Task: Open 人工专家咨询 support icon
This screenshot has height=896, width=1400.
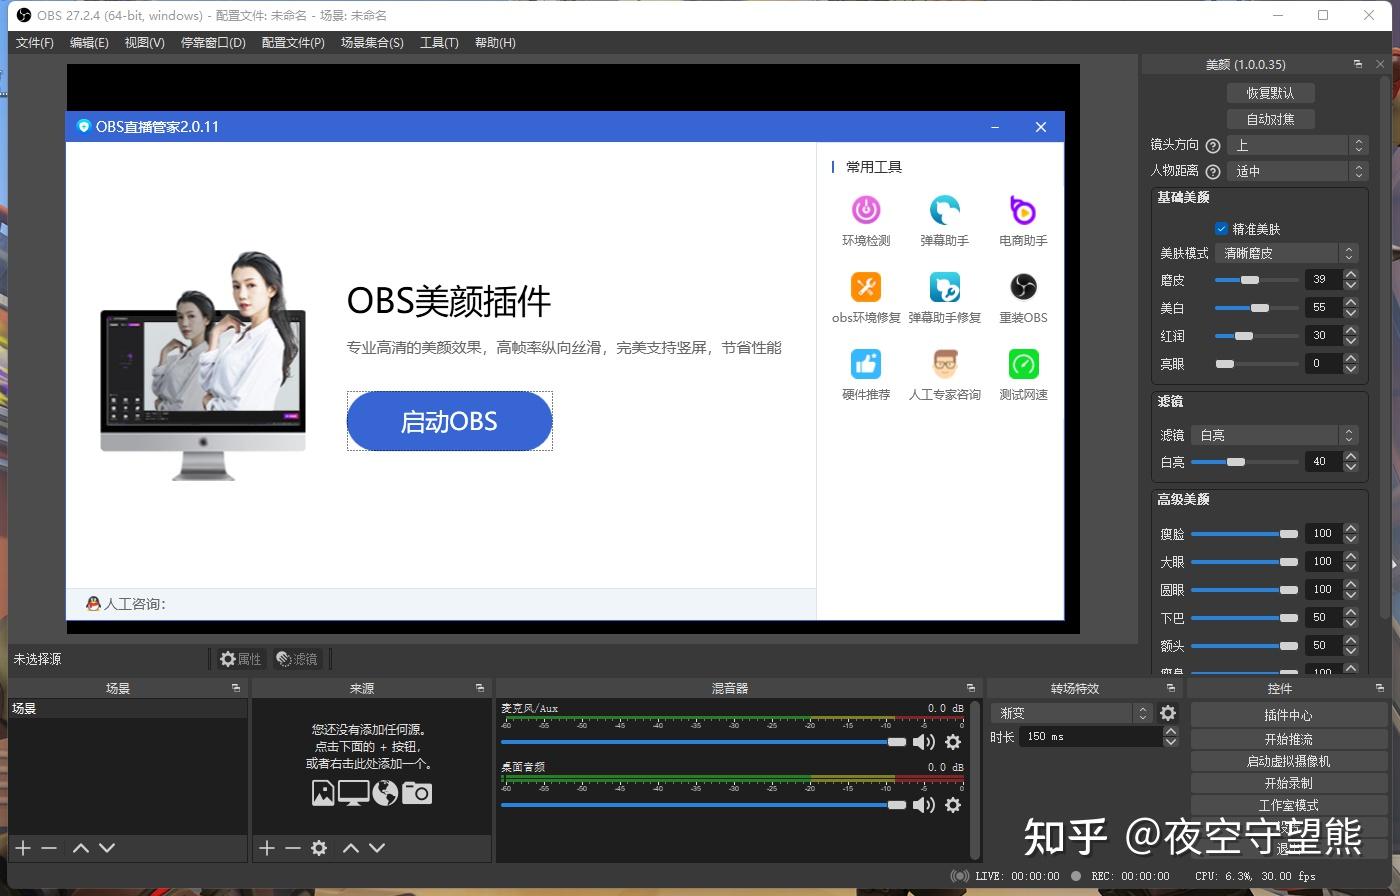Action: pyautogui.click(x=944, y=364)
